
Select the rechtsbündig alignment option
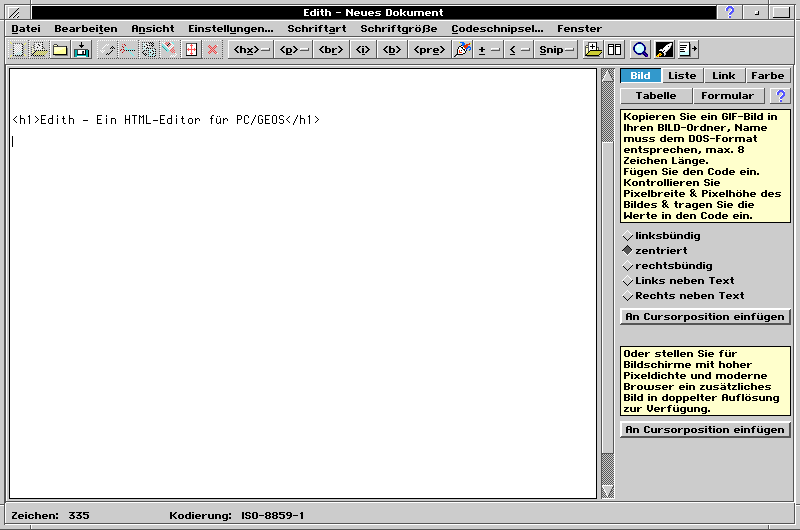628,266
